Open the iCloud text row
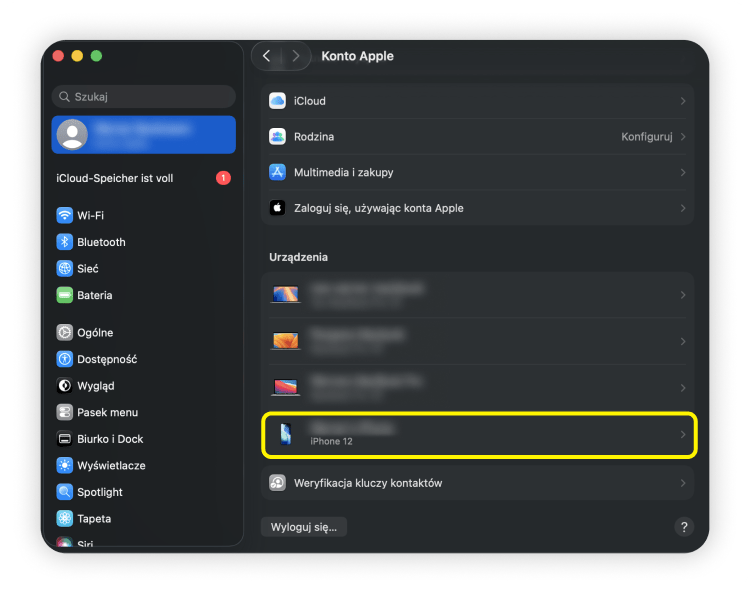This screenshot has width=750, height=590. coord(478,101)
